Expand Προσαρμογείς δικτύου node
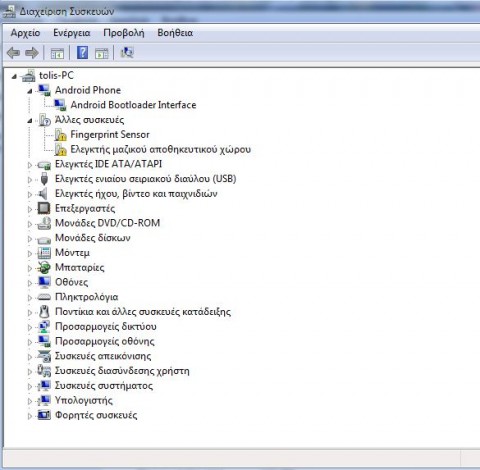The image size is (480, 470). [x=30, y=327]
